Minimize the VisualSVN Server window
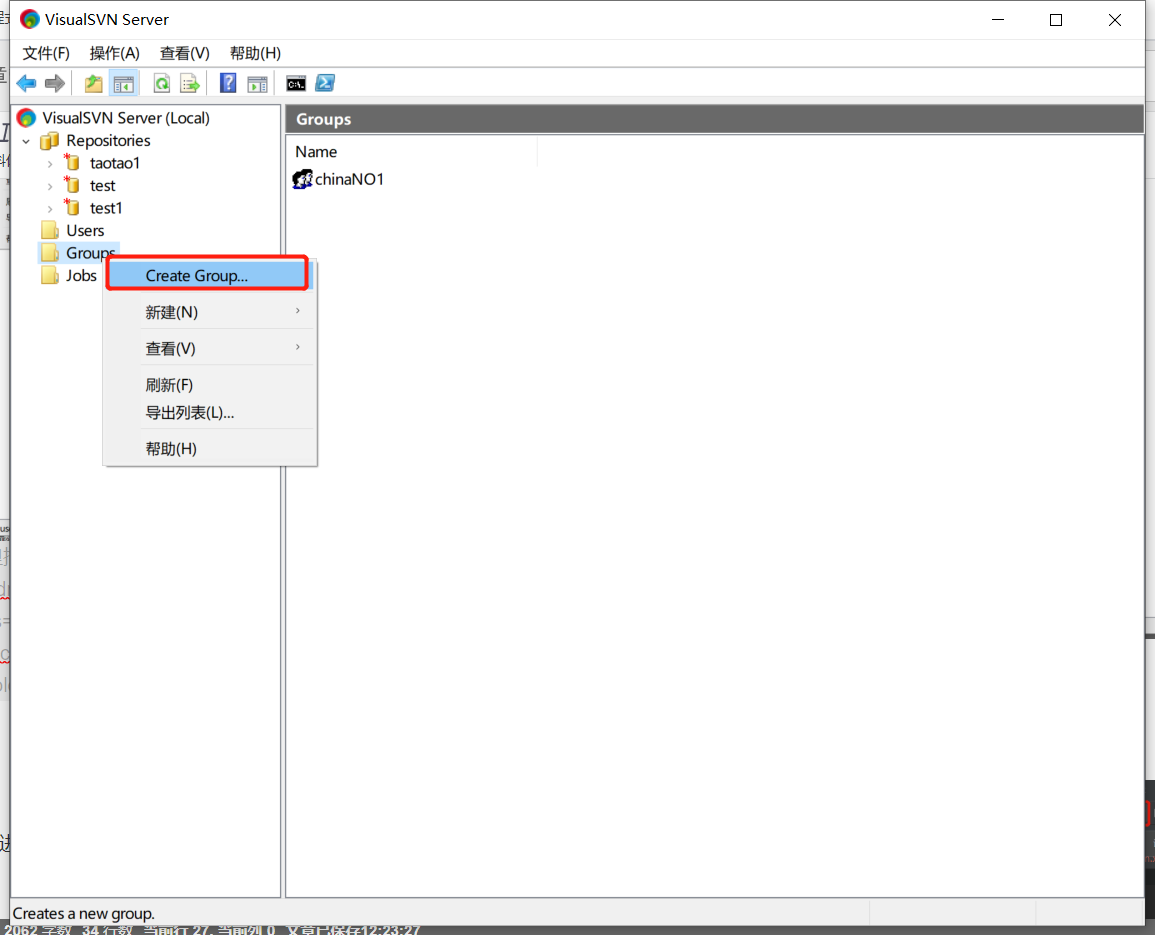Viewport: 1155px width, 935px height. [998, 20]
